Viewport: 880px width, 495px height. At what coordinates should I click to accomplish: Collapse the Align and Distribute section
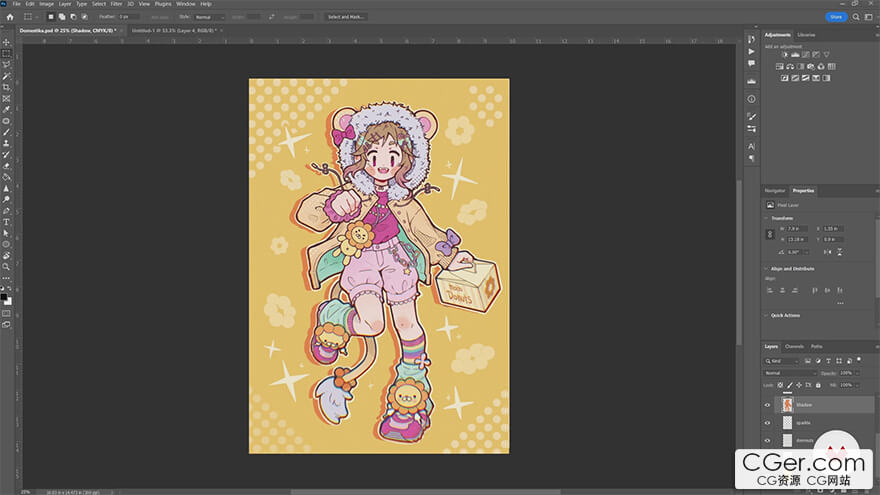(767, 269)
